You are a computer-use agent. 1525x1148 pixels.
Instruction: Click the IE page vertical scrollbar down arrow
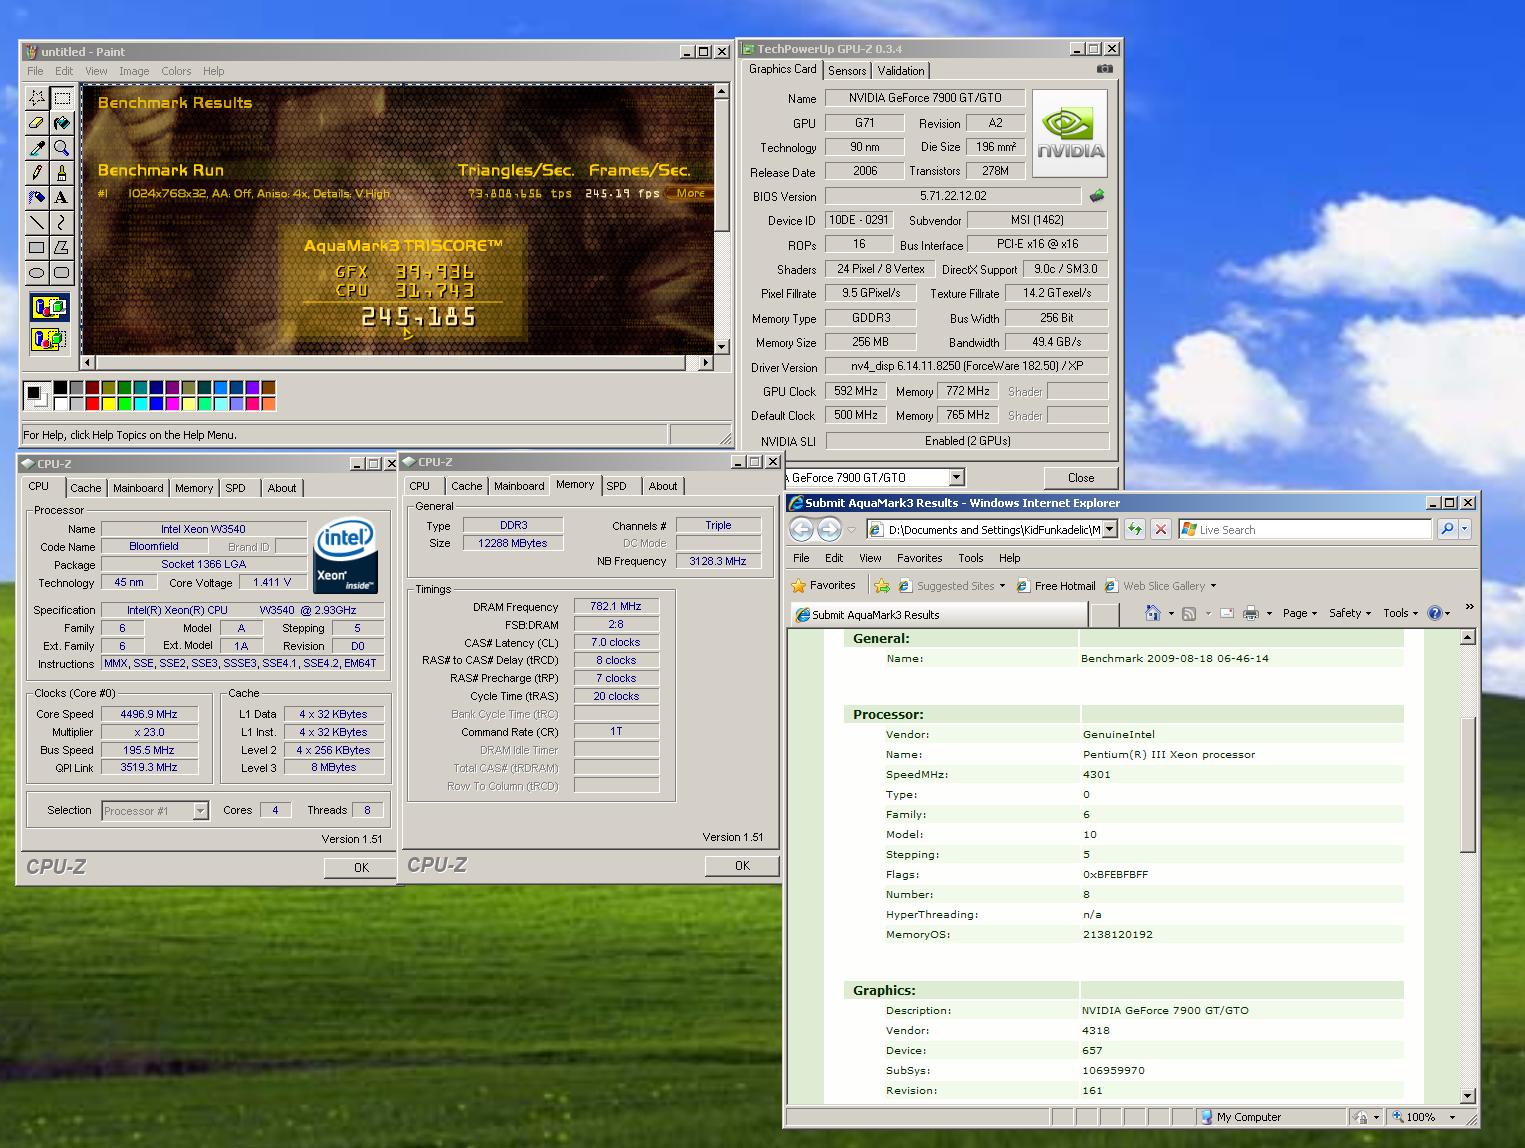[1467, 1095]
